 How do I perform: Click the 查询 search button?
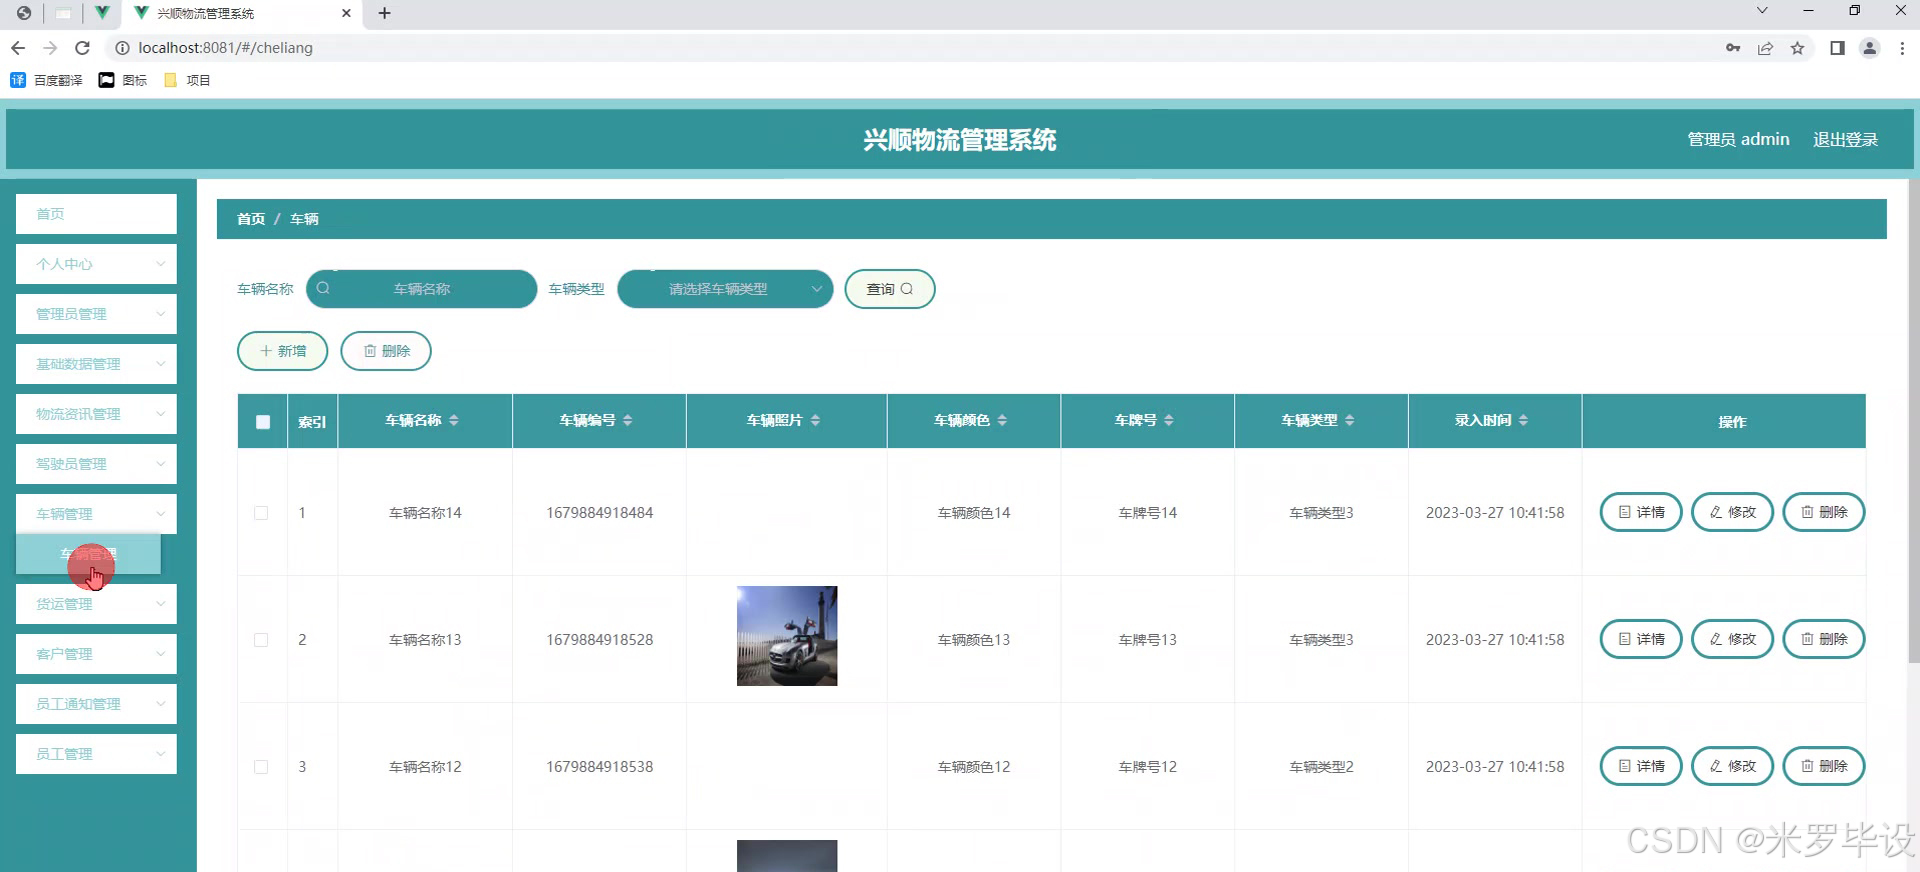click(890, 289)
